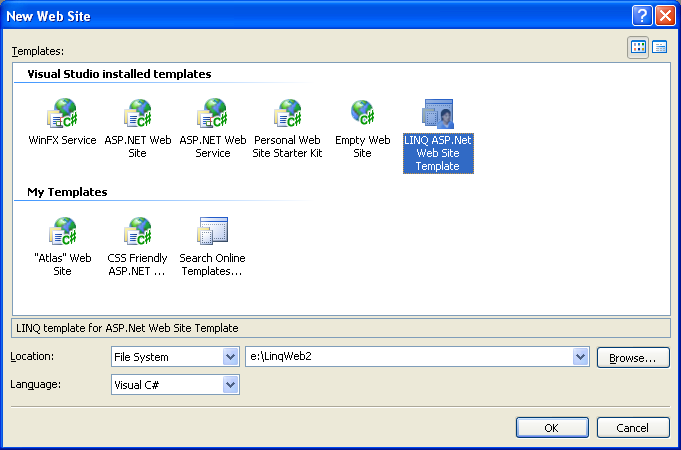This screenshot has width=681, height=450.
Task: Click the "Location:" label
Action: 32,357
